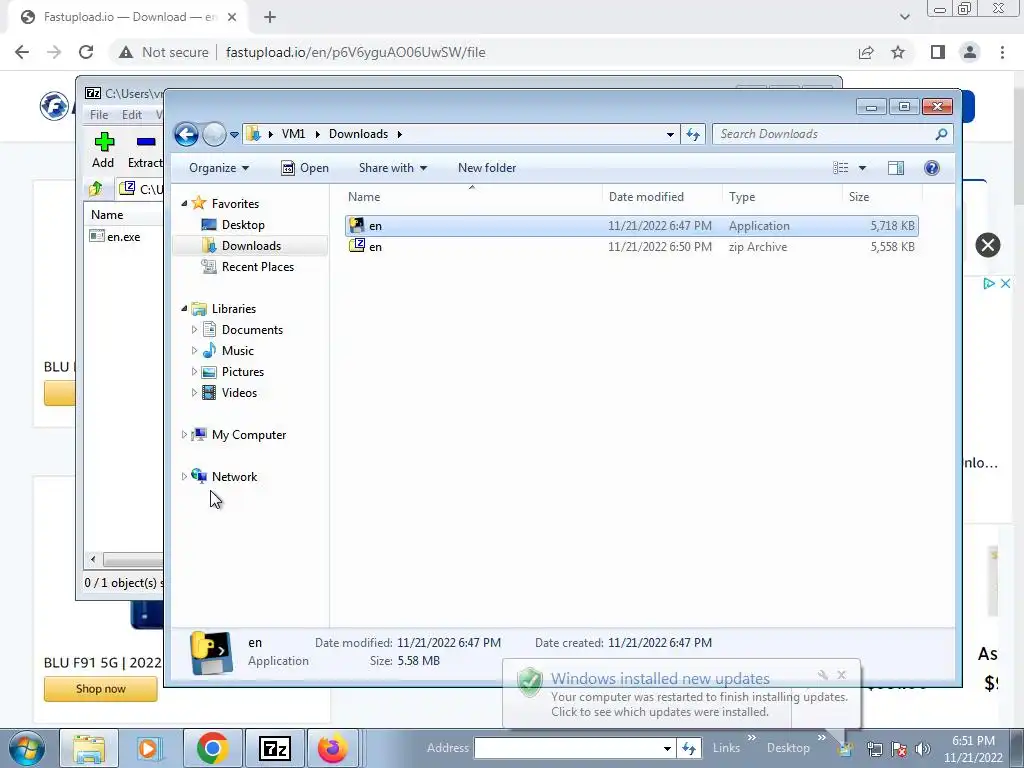Image resolution: width=1024 pixels, height=768 pixels.
Task: Expand the Music library node
Action: [194, 351]
